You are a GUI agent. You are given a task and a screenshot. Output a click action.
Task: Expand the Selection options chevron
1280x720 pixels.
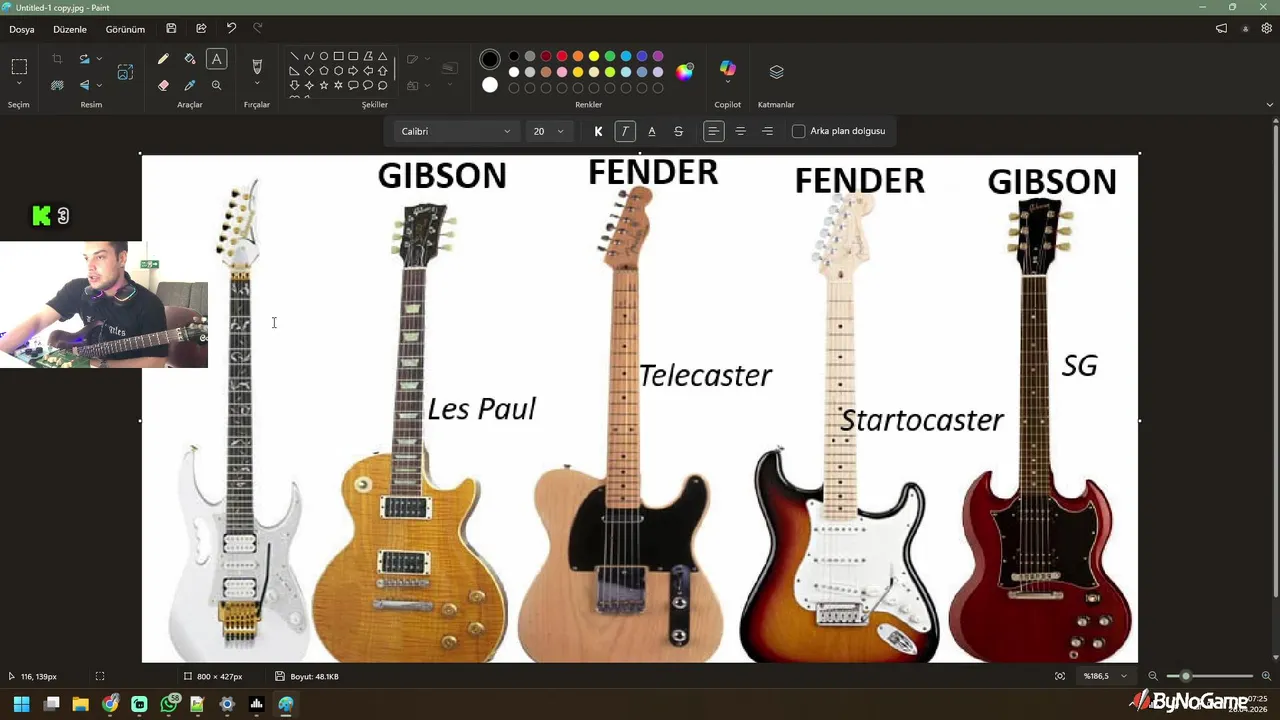pyautogui.click(x=19, y=85)
